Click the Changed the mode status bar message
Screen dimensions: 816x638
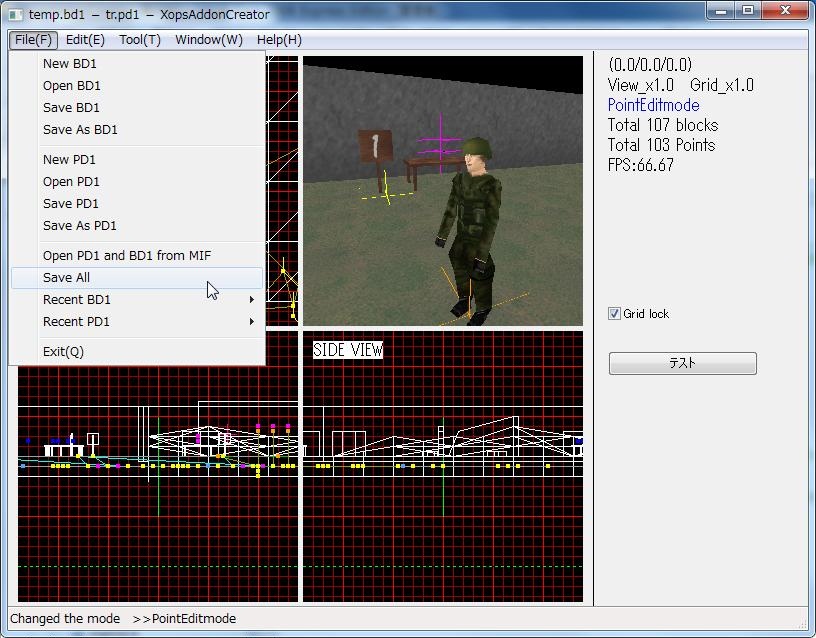pyautogui.click(x=123, y=619)
